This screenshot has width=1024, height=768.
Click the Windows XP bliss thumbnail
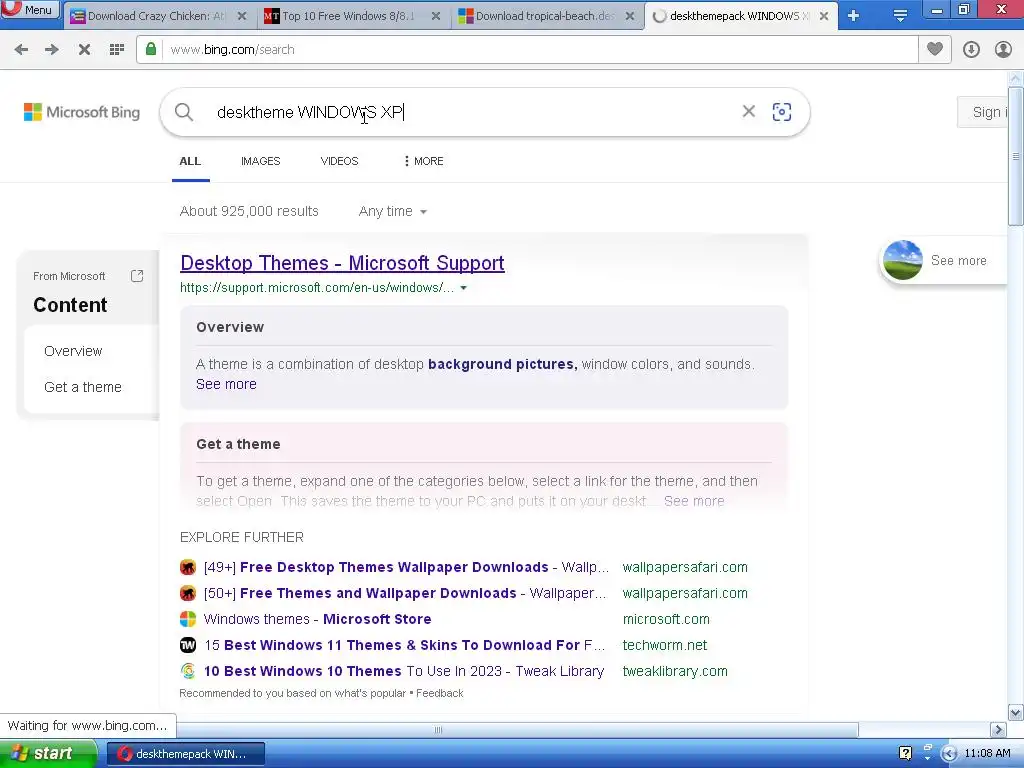(903, 261)
